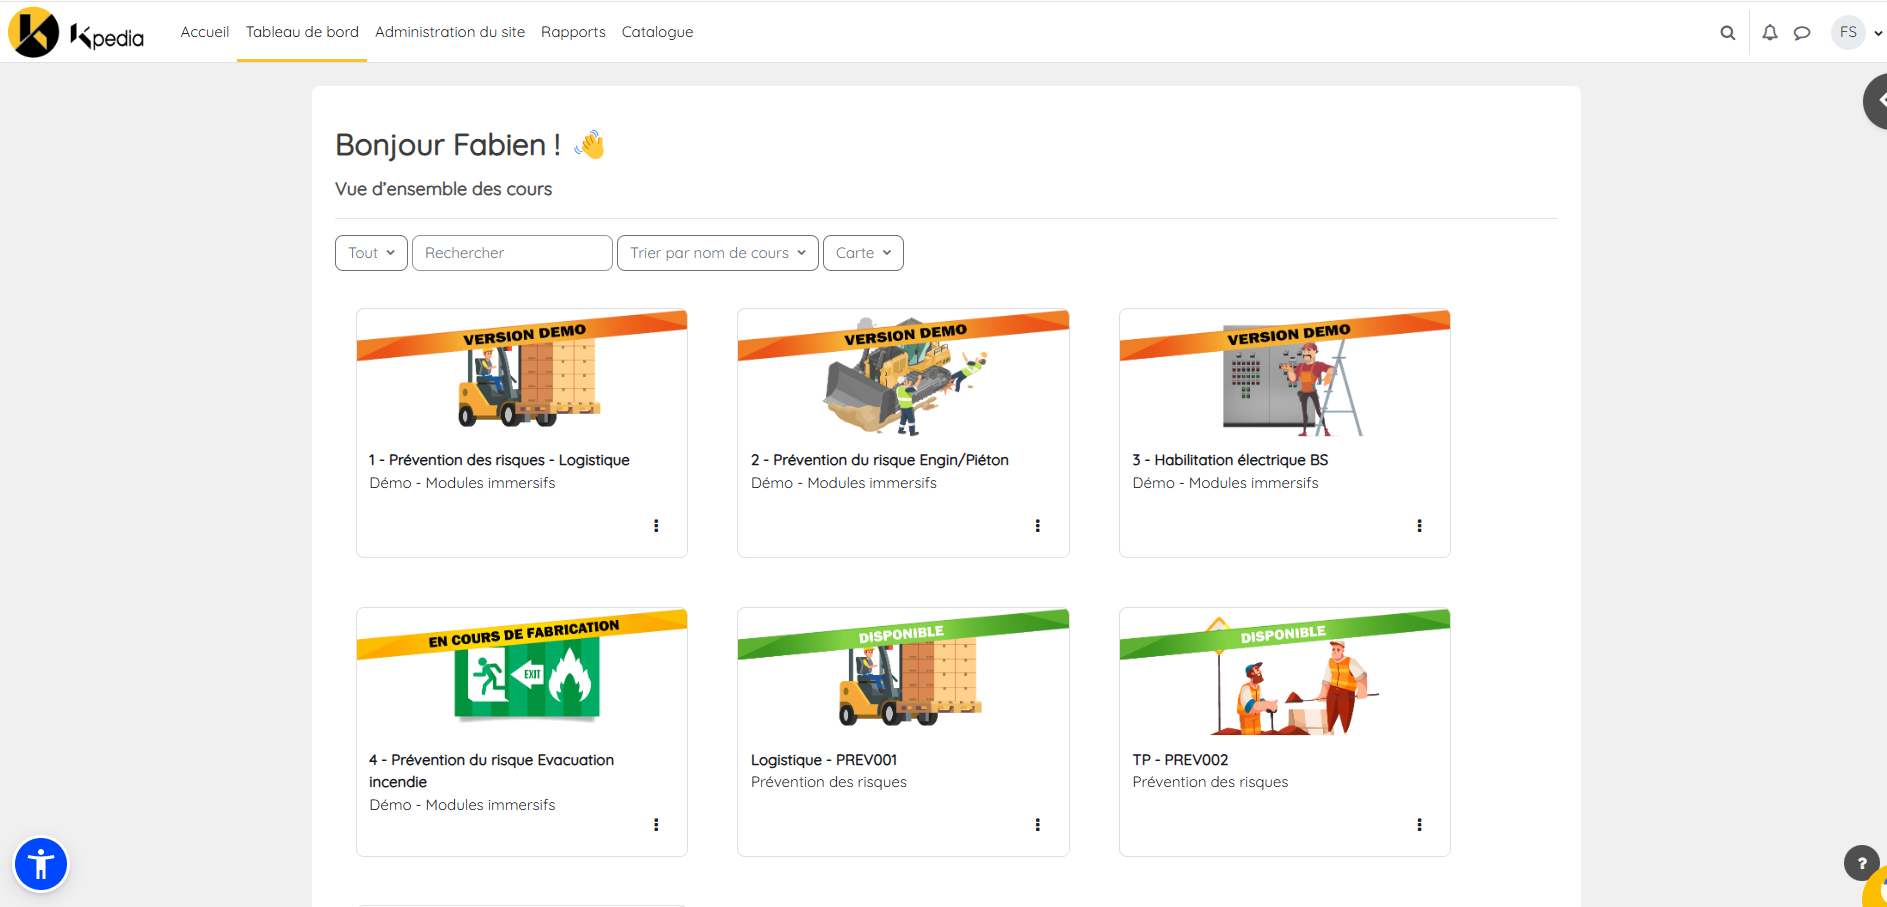Open the notifications bell
Screen dimensions: 1887x907
point(1769,32)
